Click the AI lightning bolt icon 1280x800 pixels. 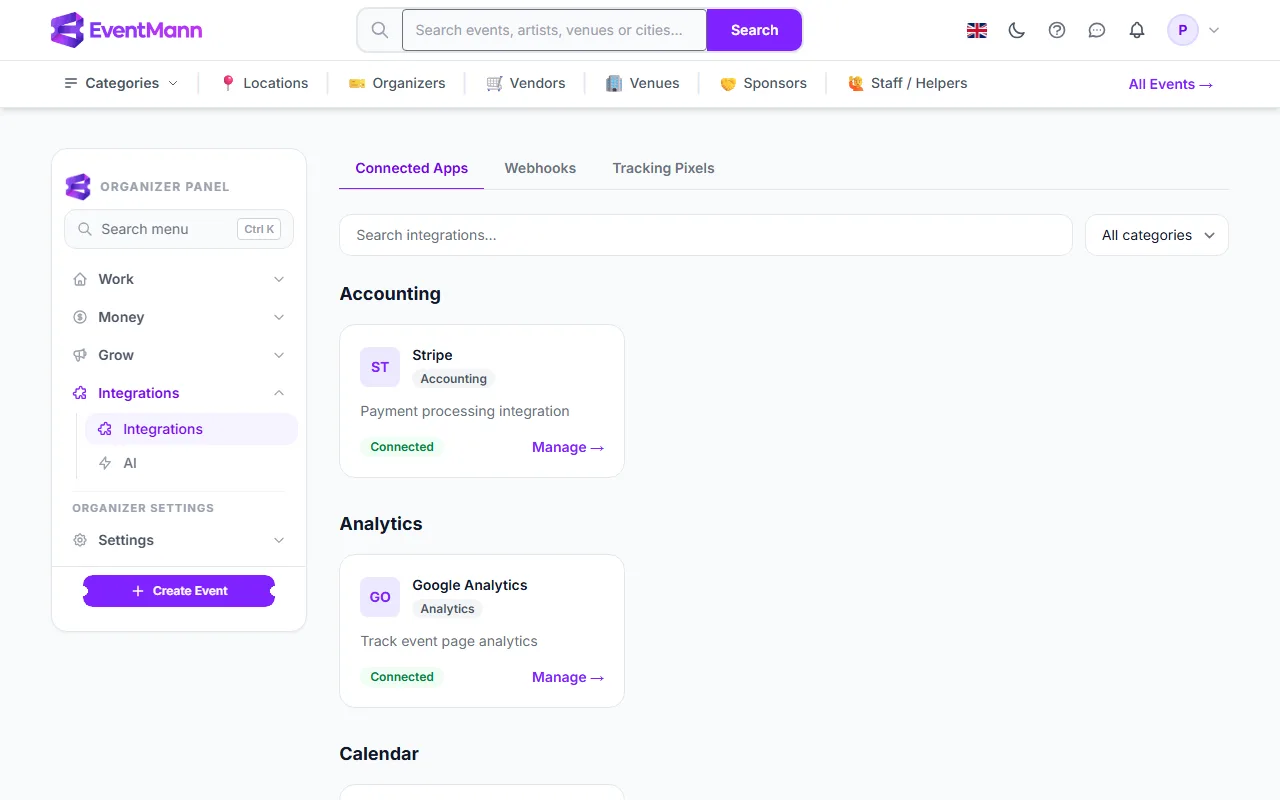coord(105,463)
